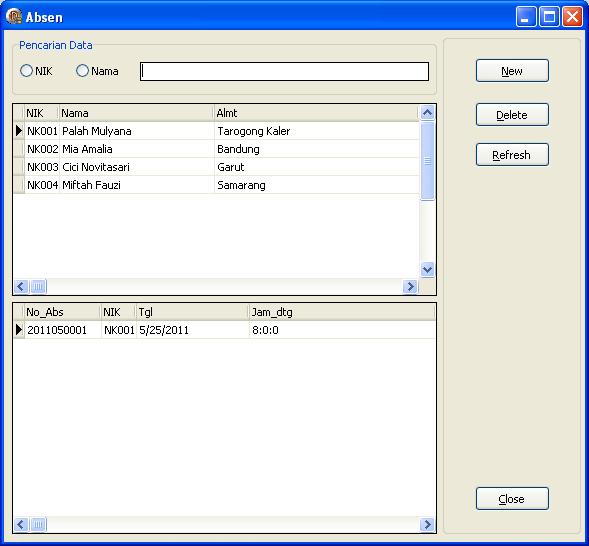Click the row selector beside NK003

click(19, 167)
